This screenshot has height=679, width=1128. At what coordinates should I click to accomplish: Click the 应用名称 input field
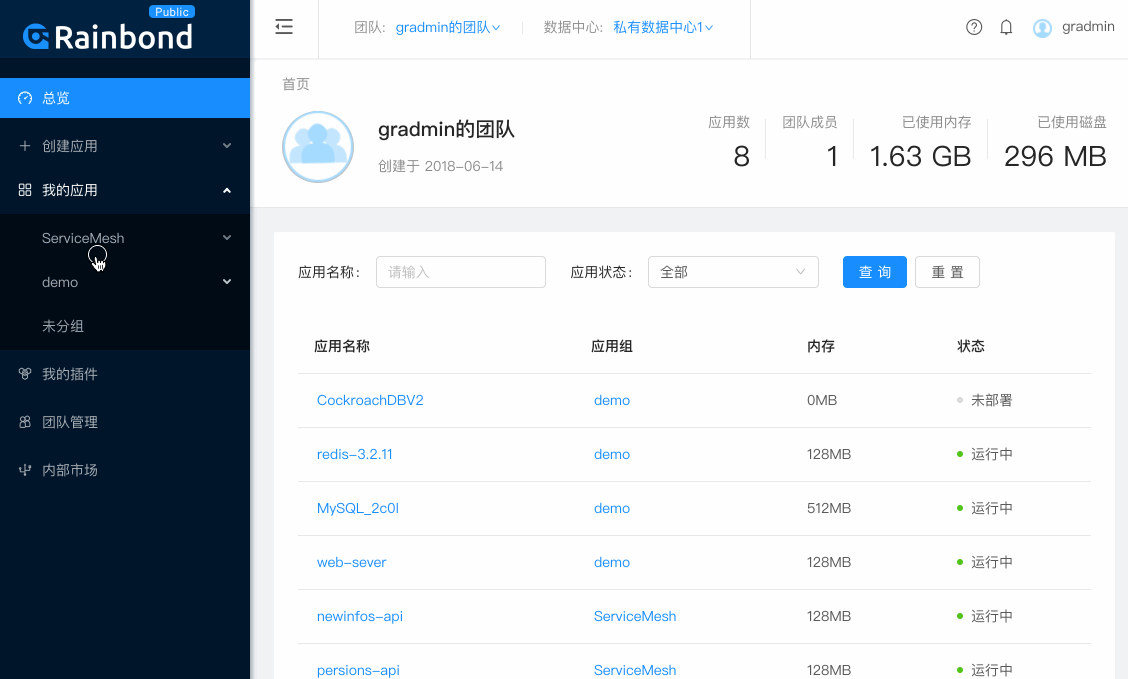[x=460, y=271]
